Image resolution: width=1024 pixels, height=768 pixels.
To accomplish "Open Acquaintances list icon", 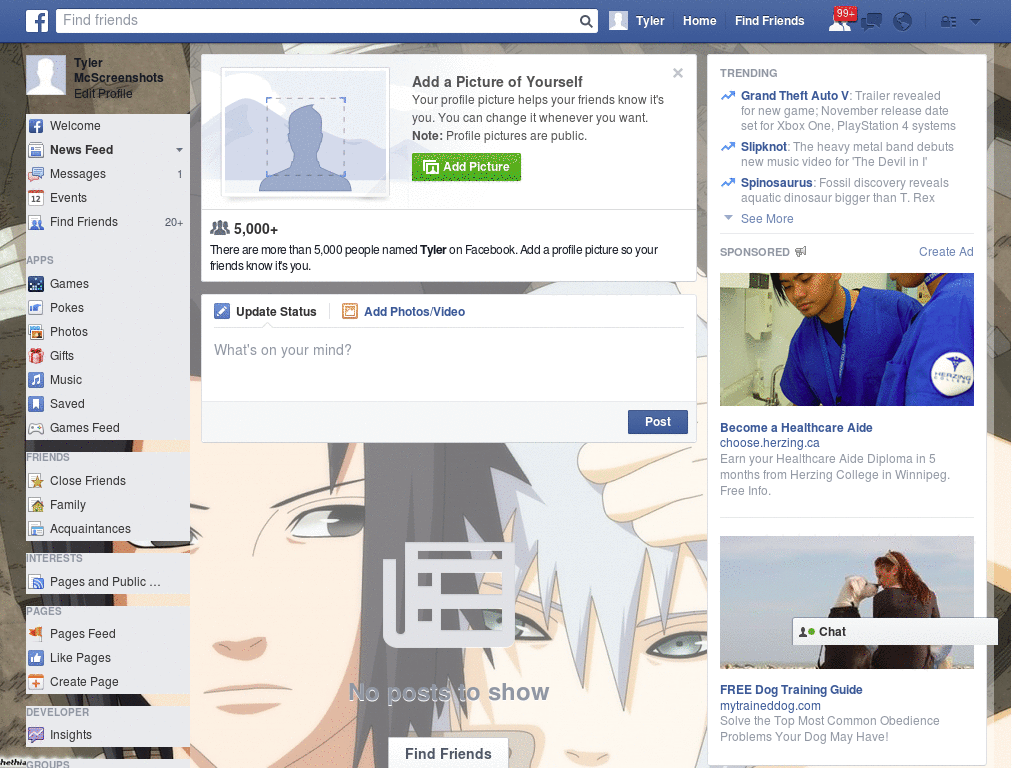I will 36,529.
